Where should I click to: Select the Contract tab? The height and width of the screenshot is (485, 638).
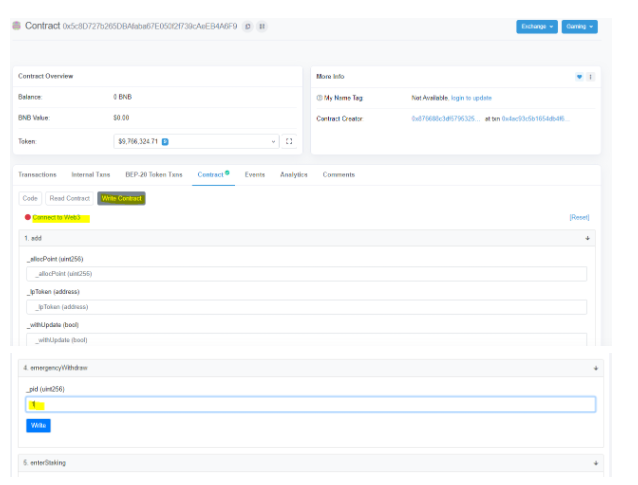pos(213,175)
